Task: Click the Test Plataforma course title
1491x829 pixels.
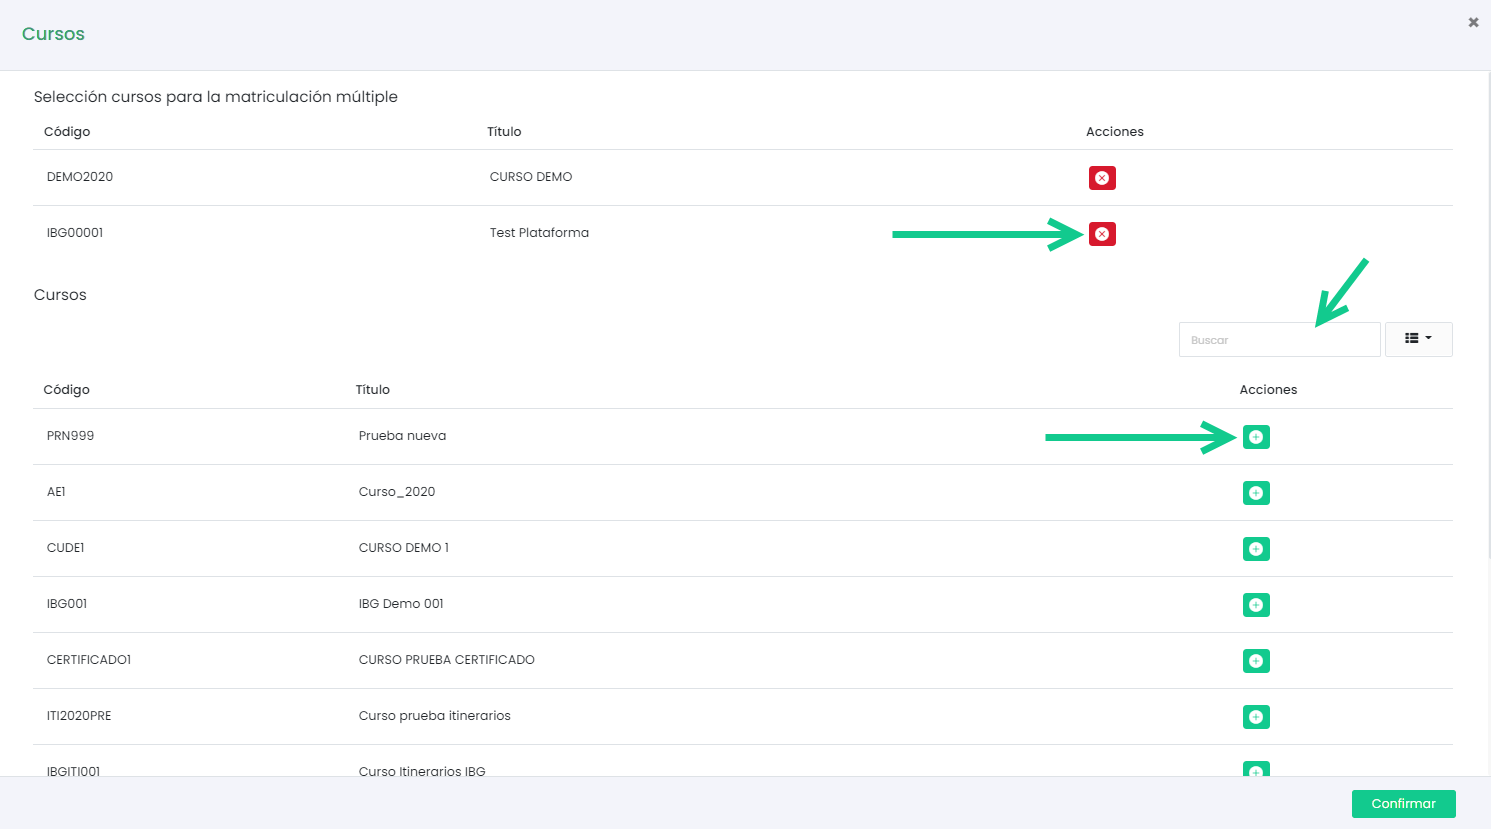Action: pos(539,233)
